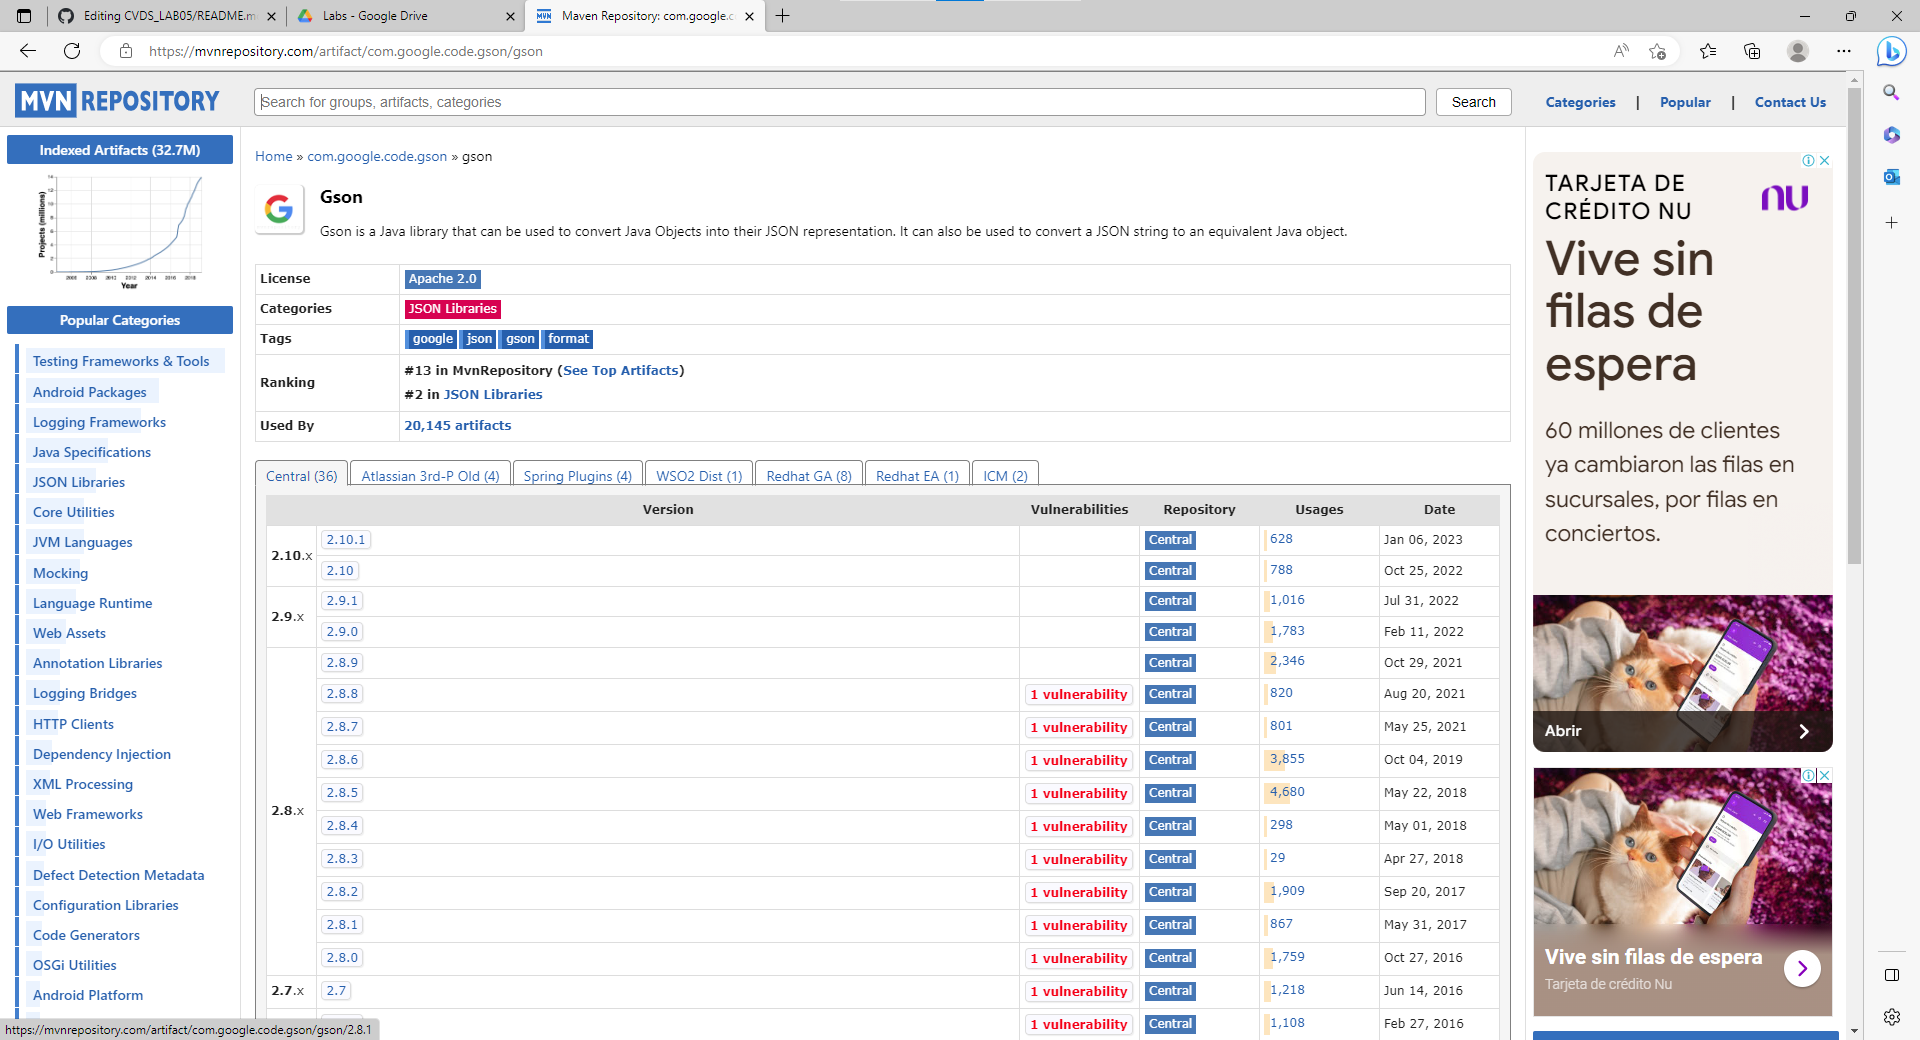
Task: Reload the page with refresh icon
Action: [72, 51]
